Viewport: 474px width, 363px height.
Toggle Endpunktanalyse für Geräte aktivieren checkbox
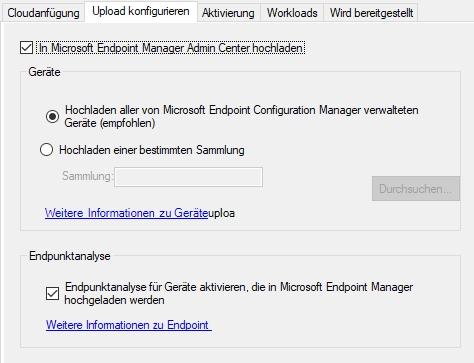coord(52,294)
